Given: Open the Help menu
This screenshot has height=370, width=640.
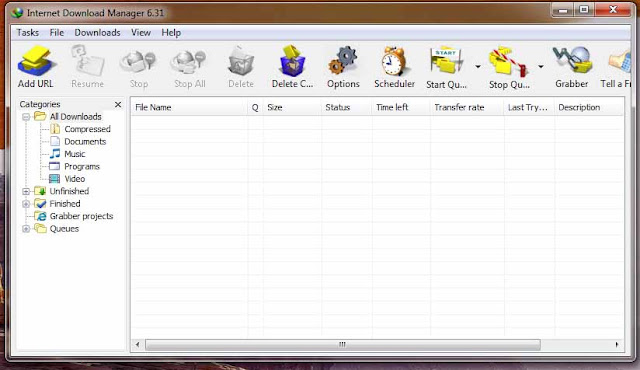Looking at the screenshot, I should tap(171, 32).
